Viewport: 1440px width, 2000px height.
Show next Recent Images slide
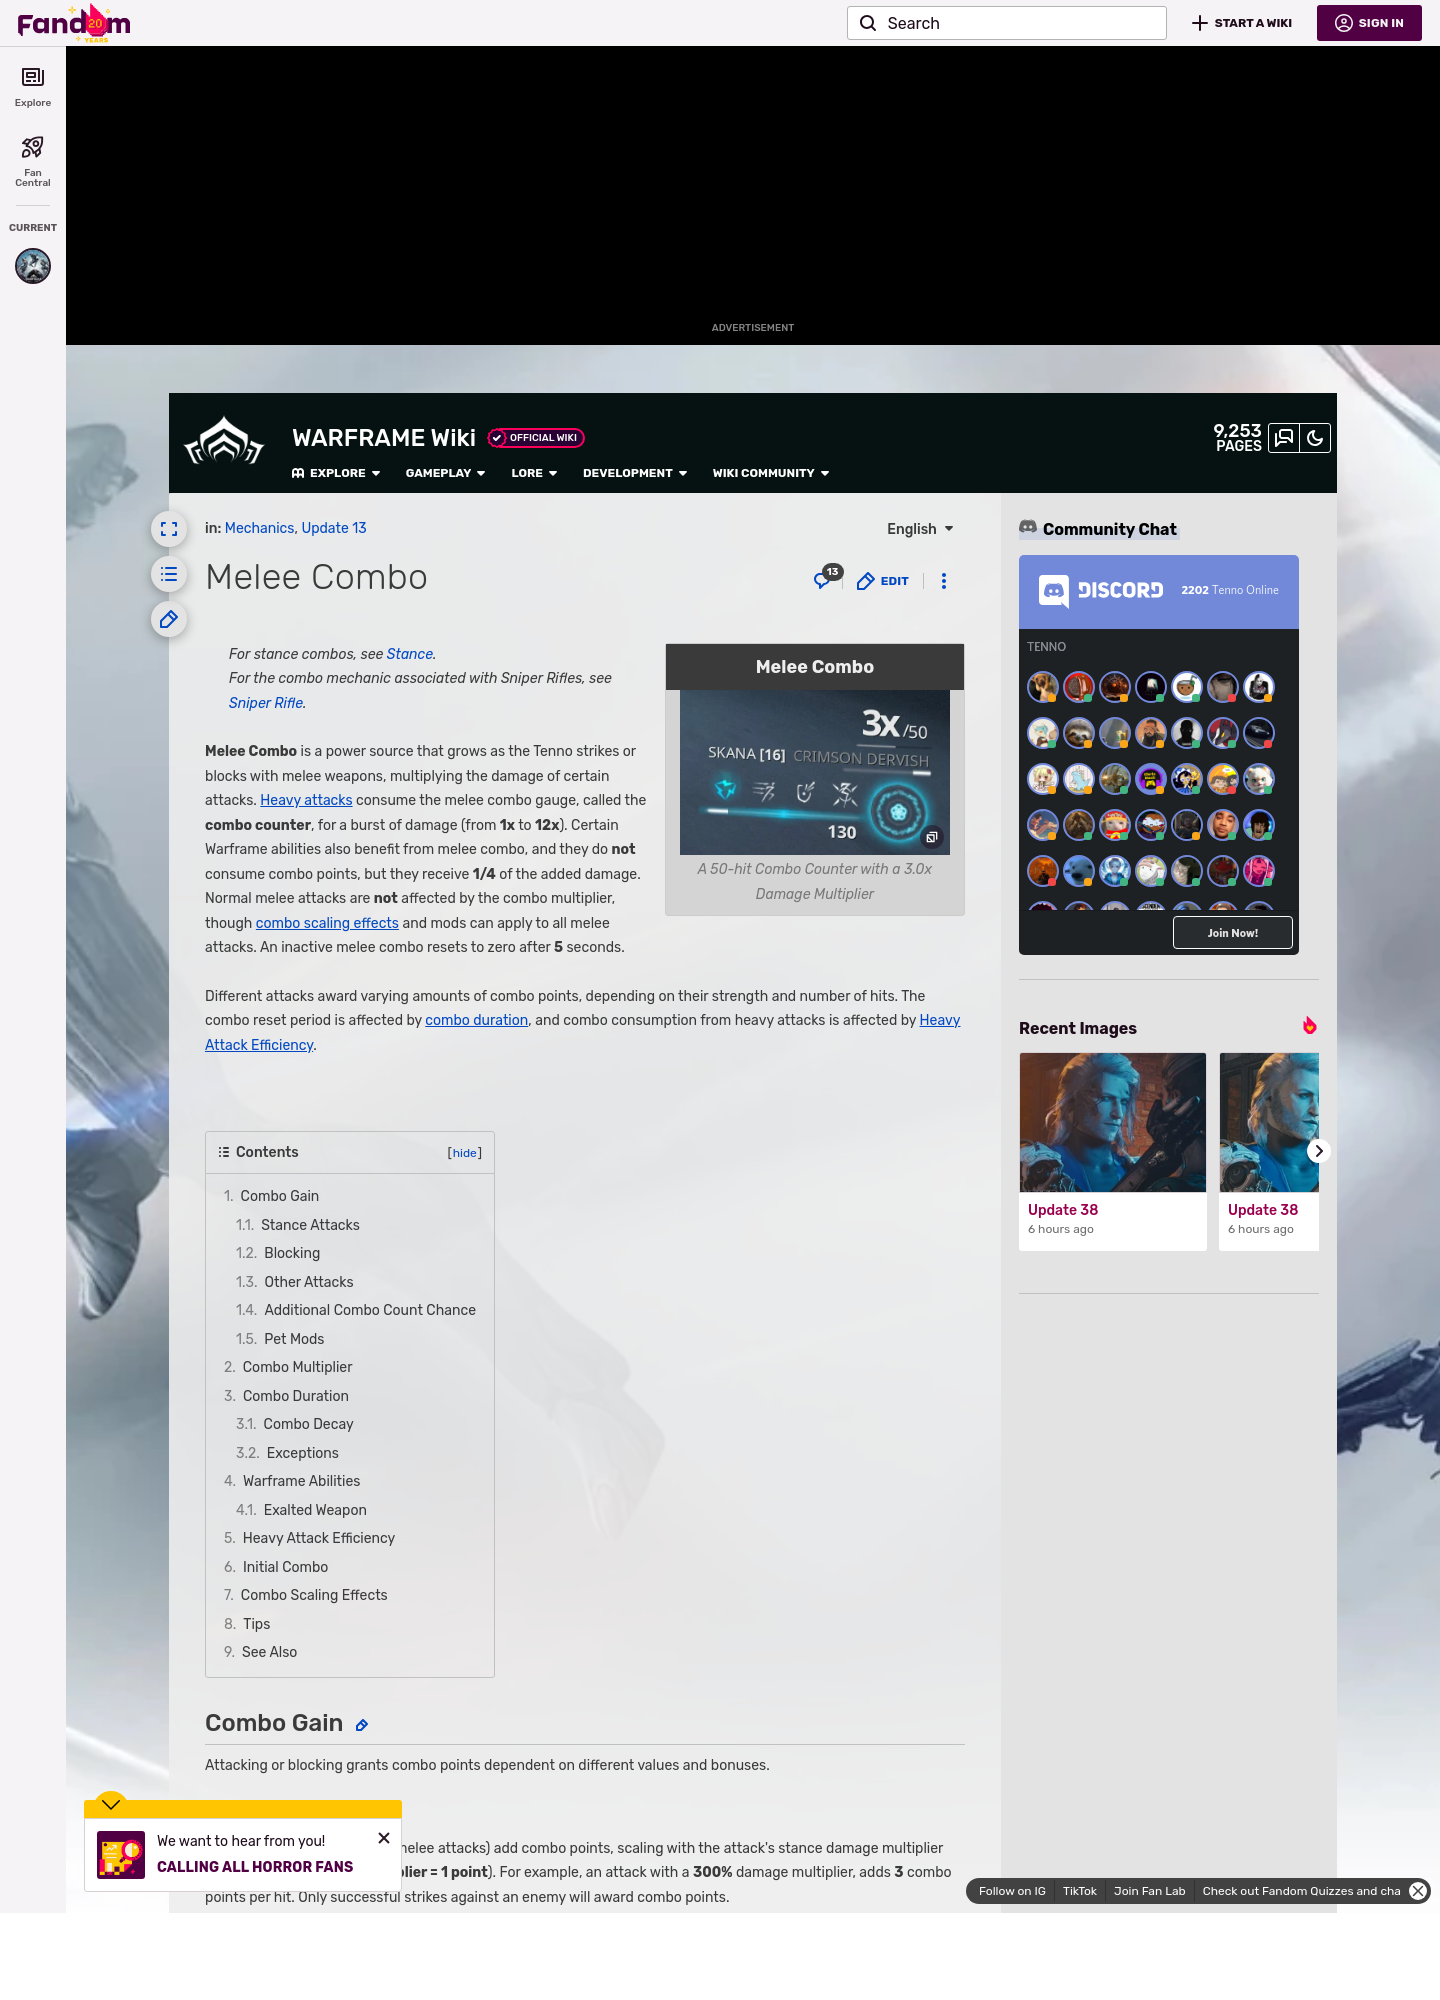point(1319,1151)
